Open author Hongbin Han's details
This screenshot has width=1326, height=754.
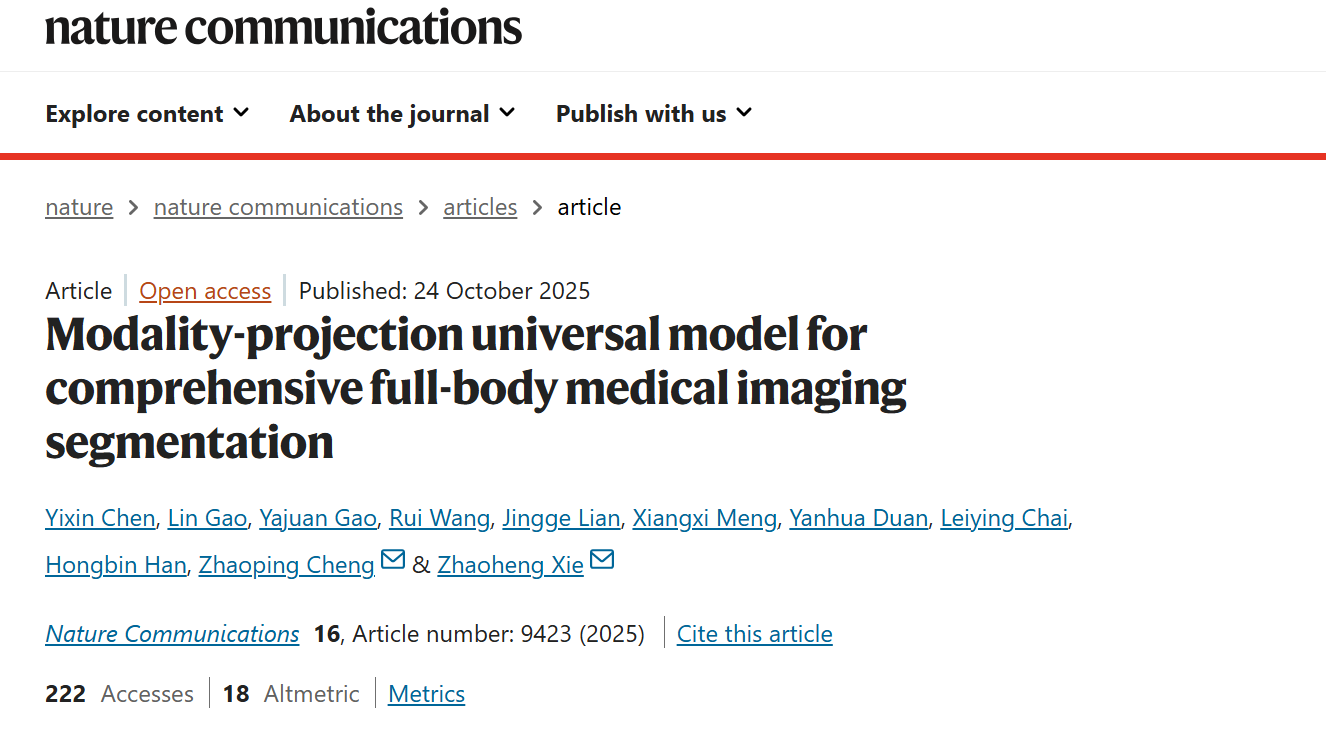[116, 565]
